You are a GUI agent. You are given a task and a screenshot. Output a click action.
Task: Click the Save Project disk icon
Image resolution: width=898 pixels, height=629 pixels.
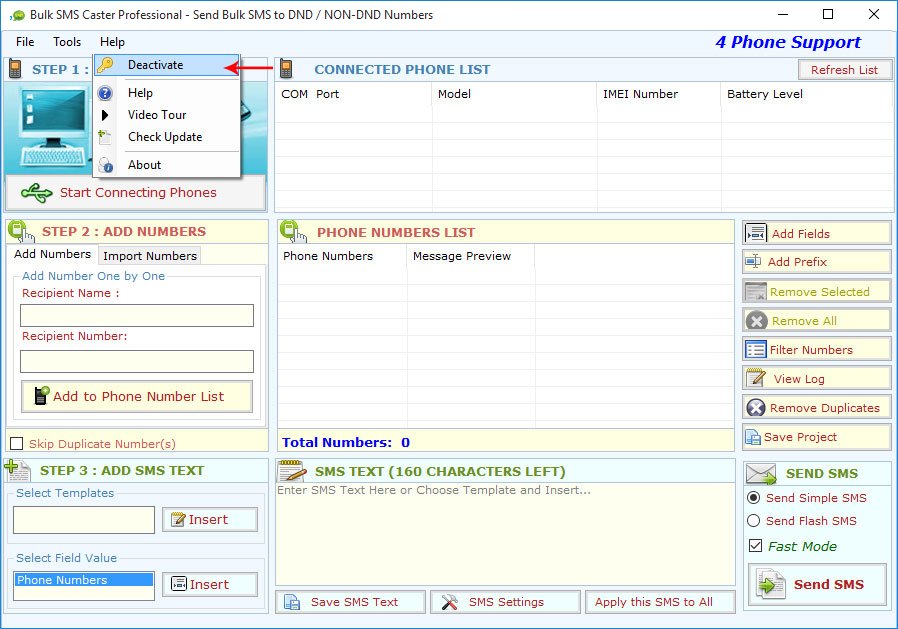point(753,437)
